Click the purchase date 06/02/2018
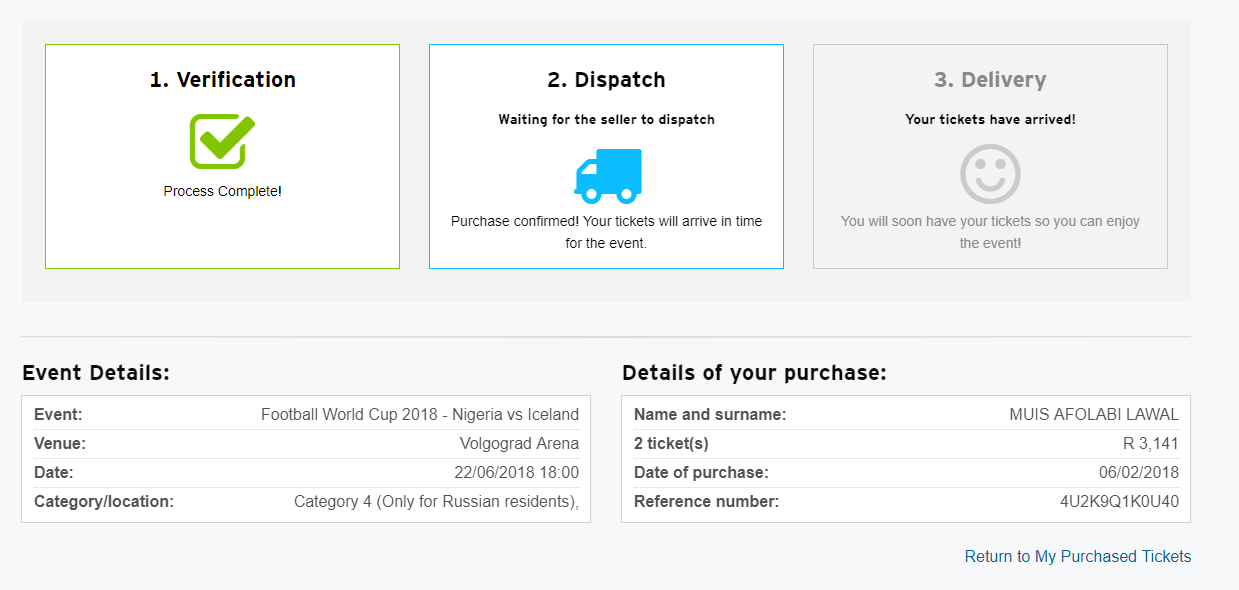This screenshot has width=1239, height=590. pyautogui.click(x=1139, y=473)
